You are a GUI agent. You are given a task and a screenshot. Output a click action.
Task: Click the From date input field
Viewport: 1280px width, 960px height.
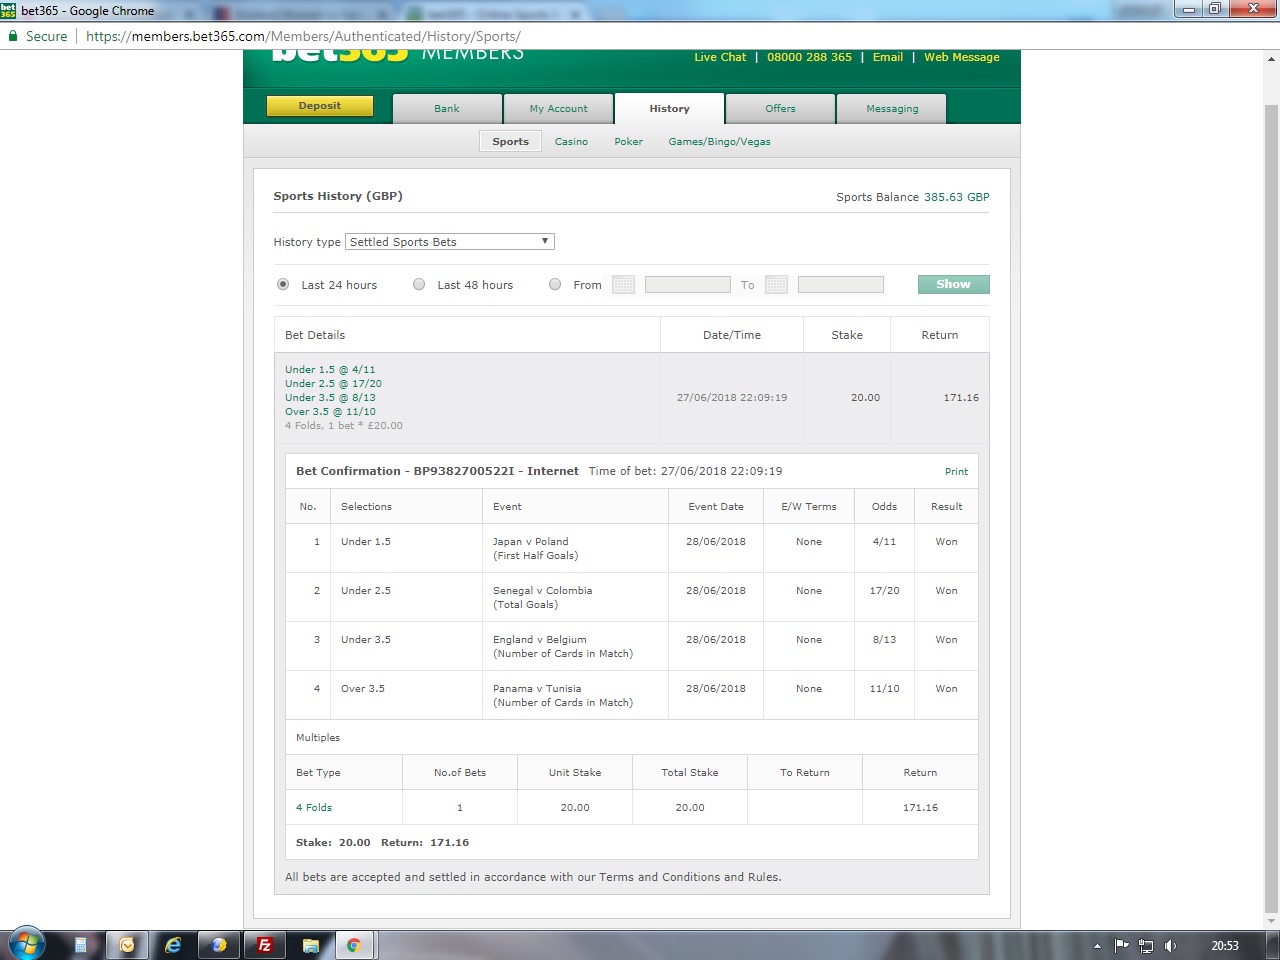[x=687, y=285]
